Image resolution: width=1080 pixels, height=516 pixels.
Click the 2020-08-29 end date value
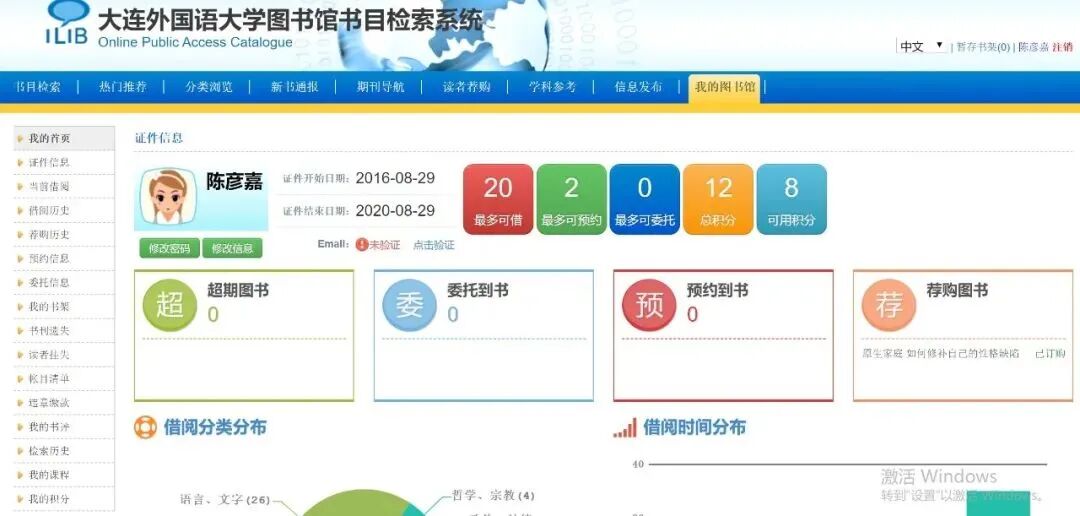tap(395, 210)
